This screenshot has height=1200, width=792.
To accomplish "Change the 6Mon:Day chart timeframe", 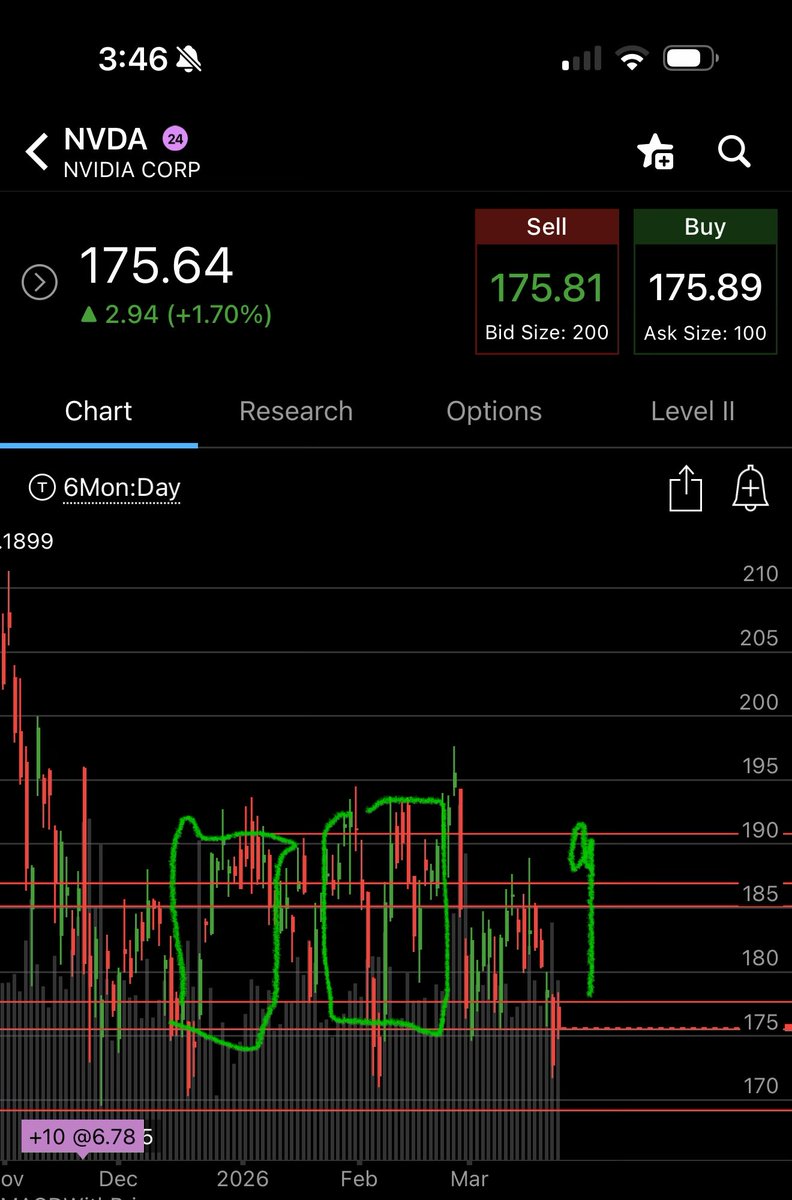I will point(121,488).
